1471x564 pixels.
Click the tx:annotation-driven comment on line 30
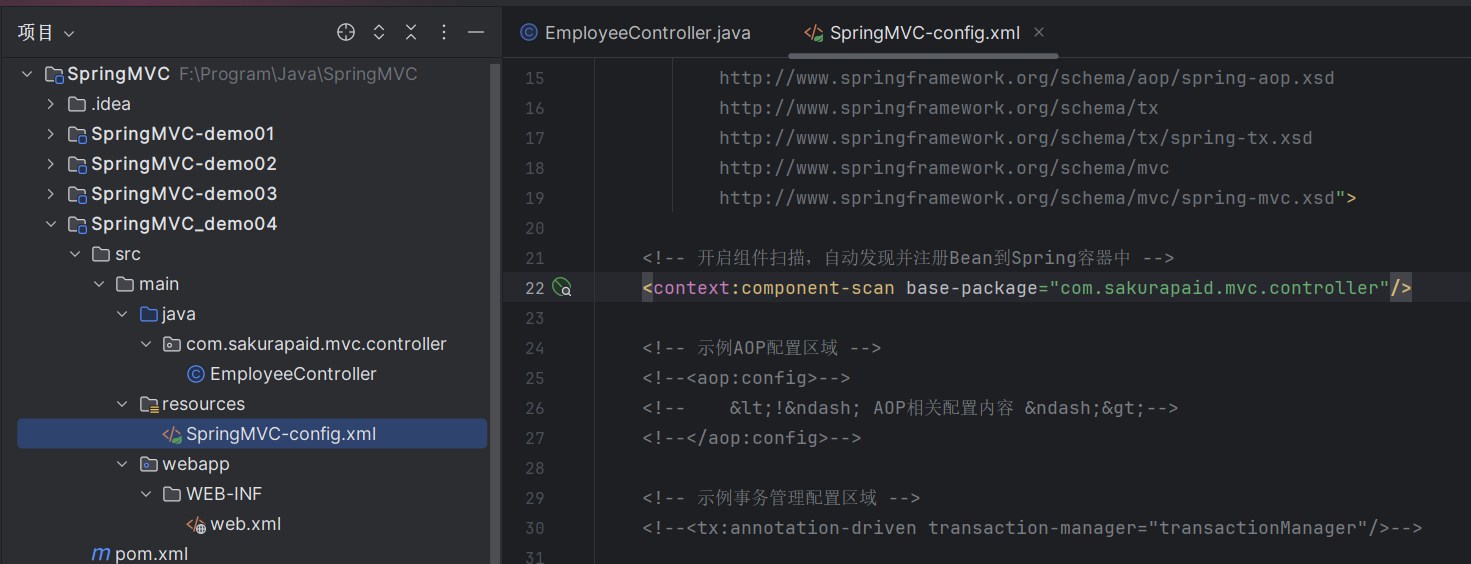[1032, 528]
